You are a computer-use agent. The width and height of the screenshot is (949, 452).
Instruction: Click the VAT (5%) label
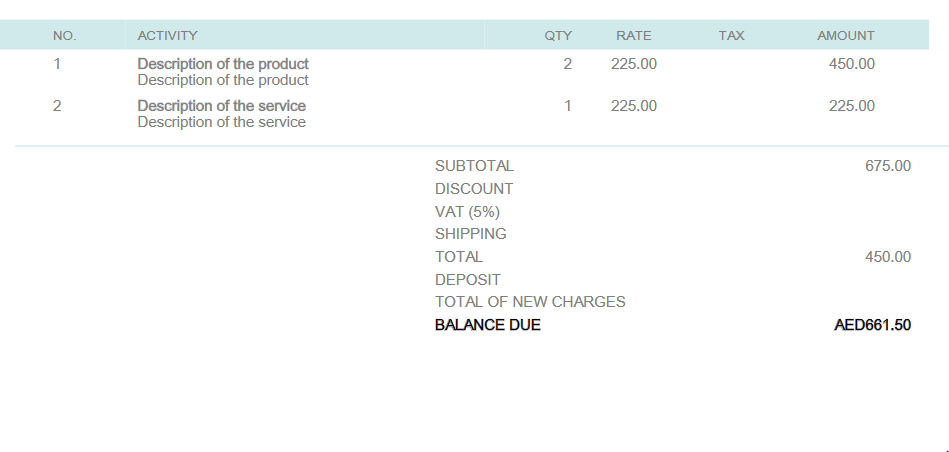[467, 212]
